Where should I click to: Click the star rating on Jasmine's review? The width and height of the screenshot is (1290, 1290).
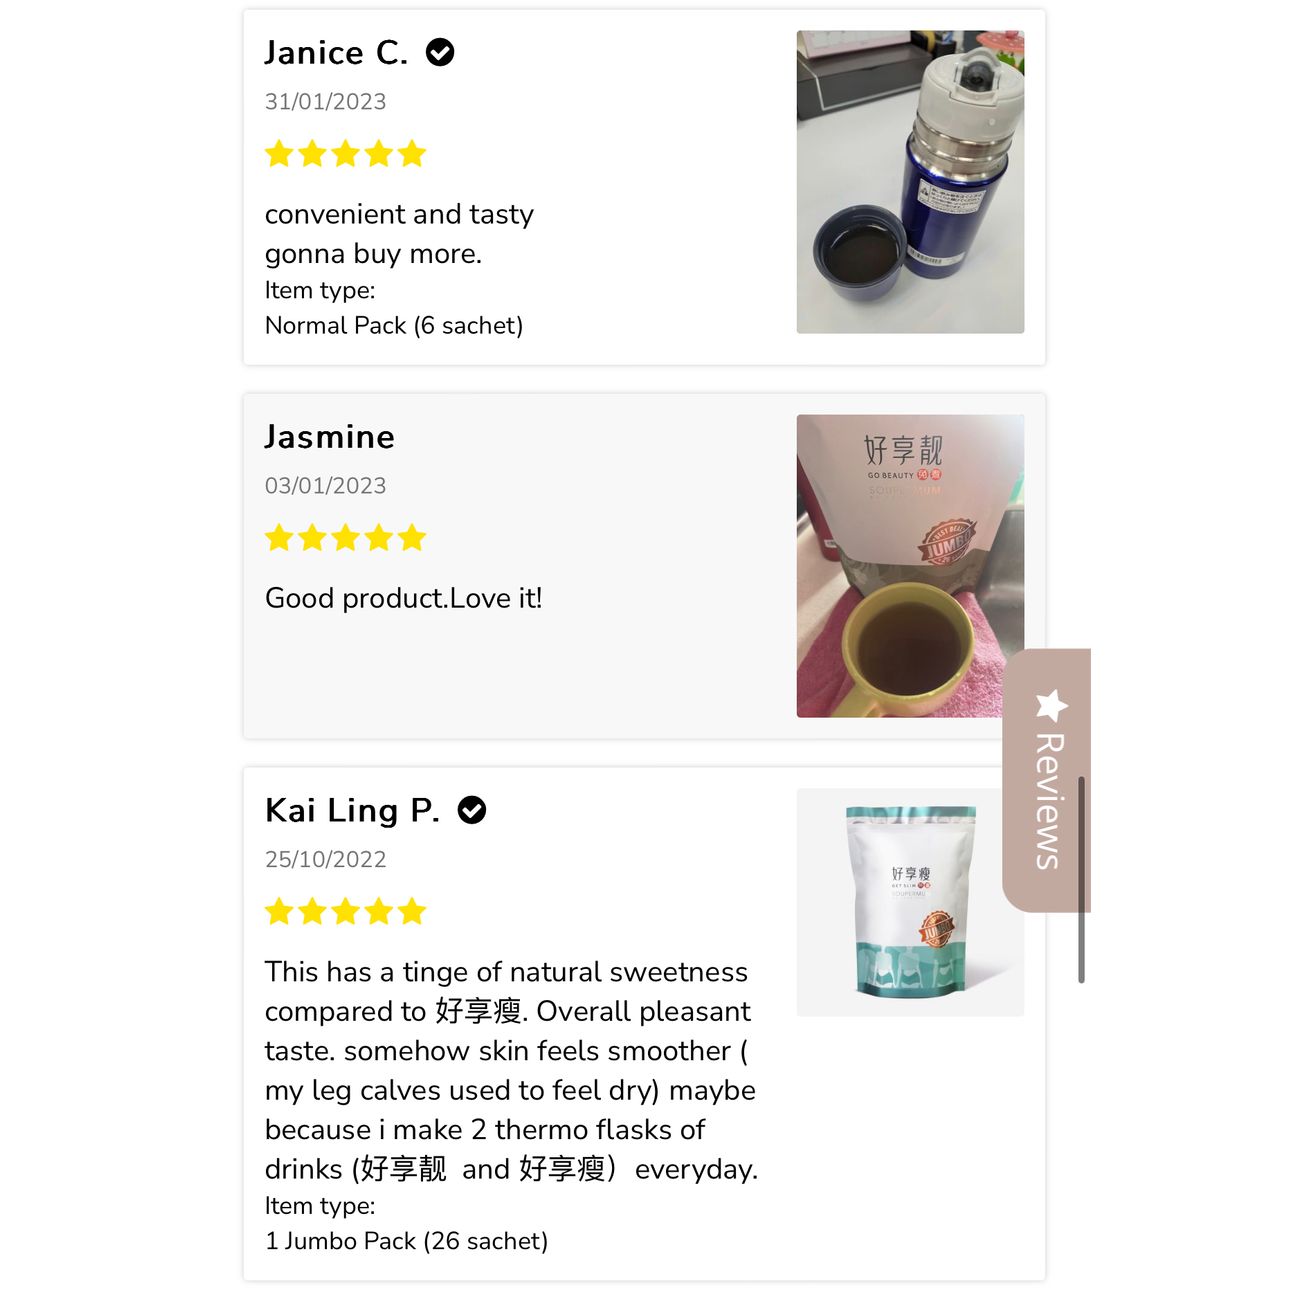pos(346,538)
